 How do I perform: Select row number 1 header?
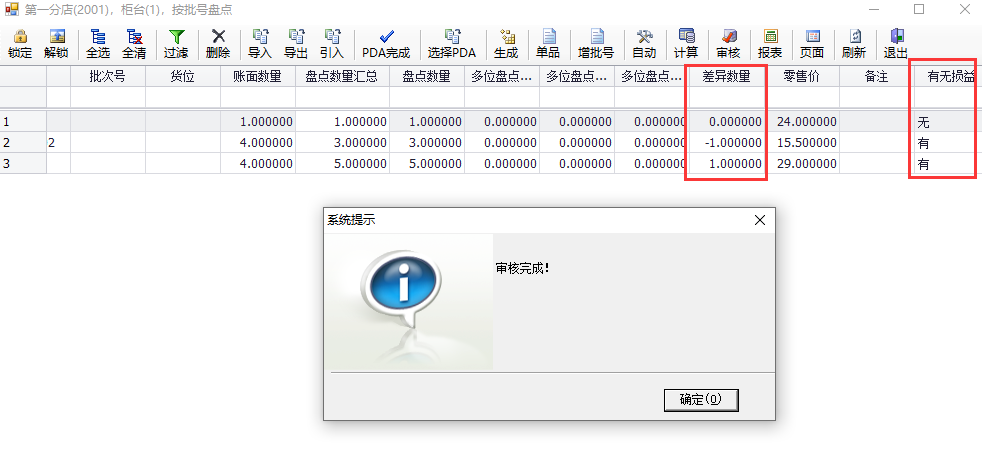click(x=23, y=122)
